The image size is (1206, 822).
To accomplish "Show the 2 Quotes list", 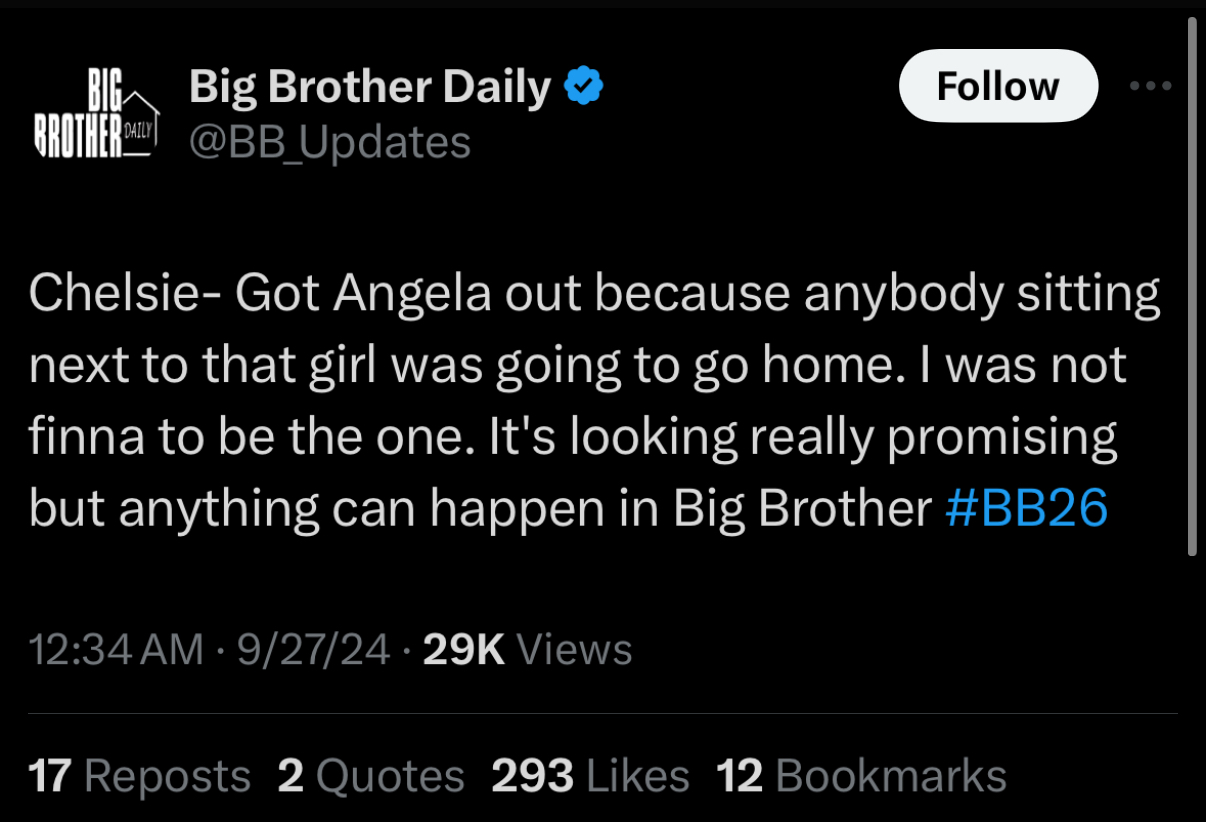I will [x=371, y=777].
